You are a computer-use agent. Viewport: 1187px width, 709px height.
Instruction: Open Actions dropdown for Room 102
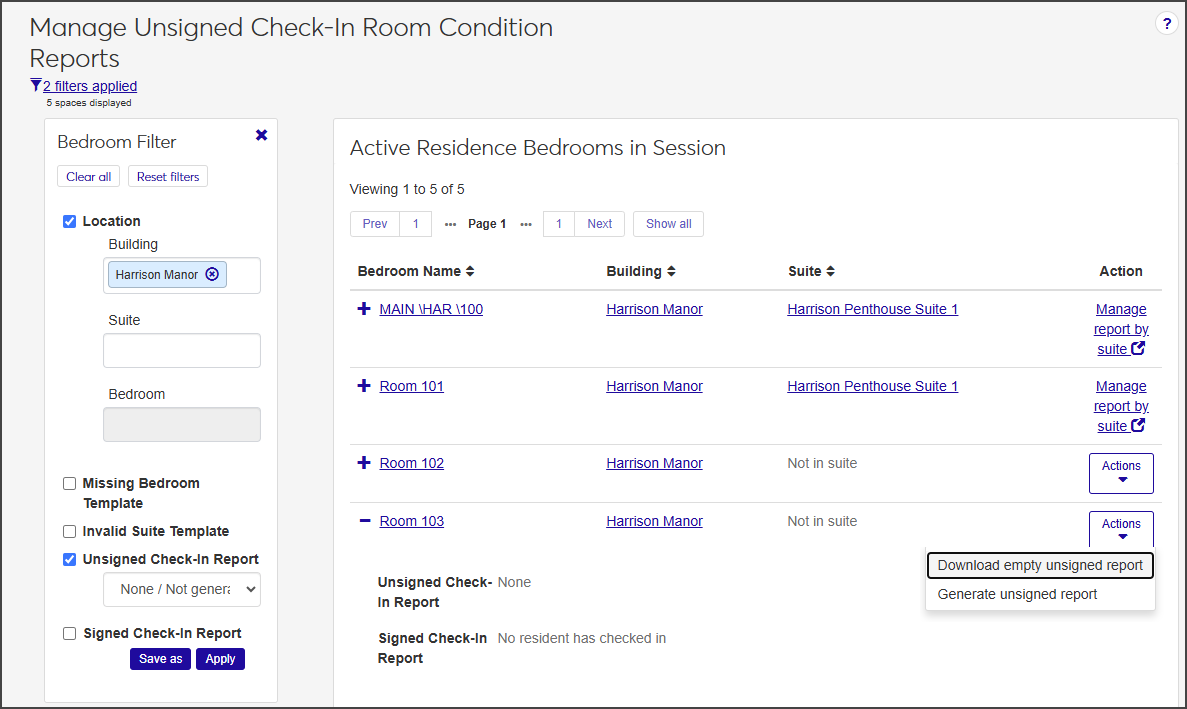1120,473
